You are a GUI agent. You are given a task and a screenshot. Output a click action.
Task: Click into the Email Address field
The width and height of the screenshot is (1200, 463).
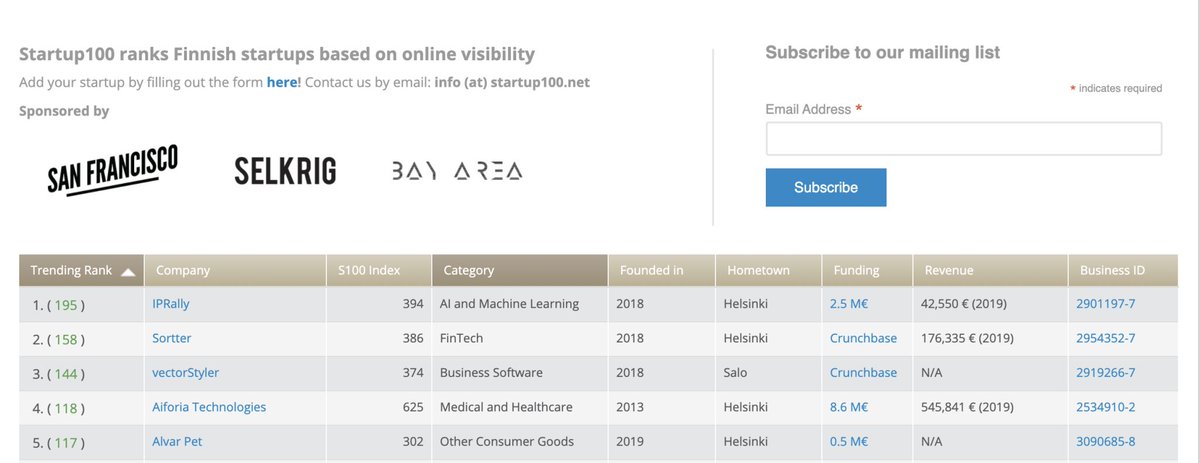tap(963, 139)
